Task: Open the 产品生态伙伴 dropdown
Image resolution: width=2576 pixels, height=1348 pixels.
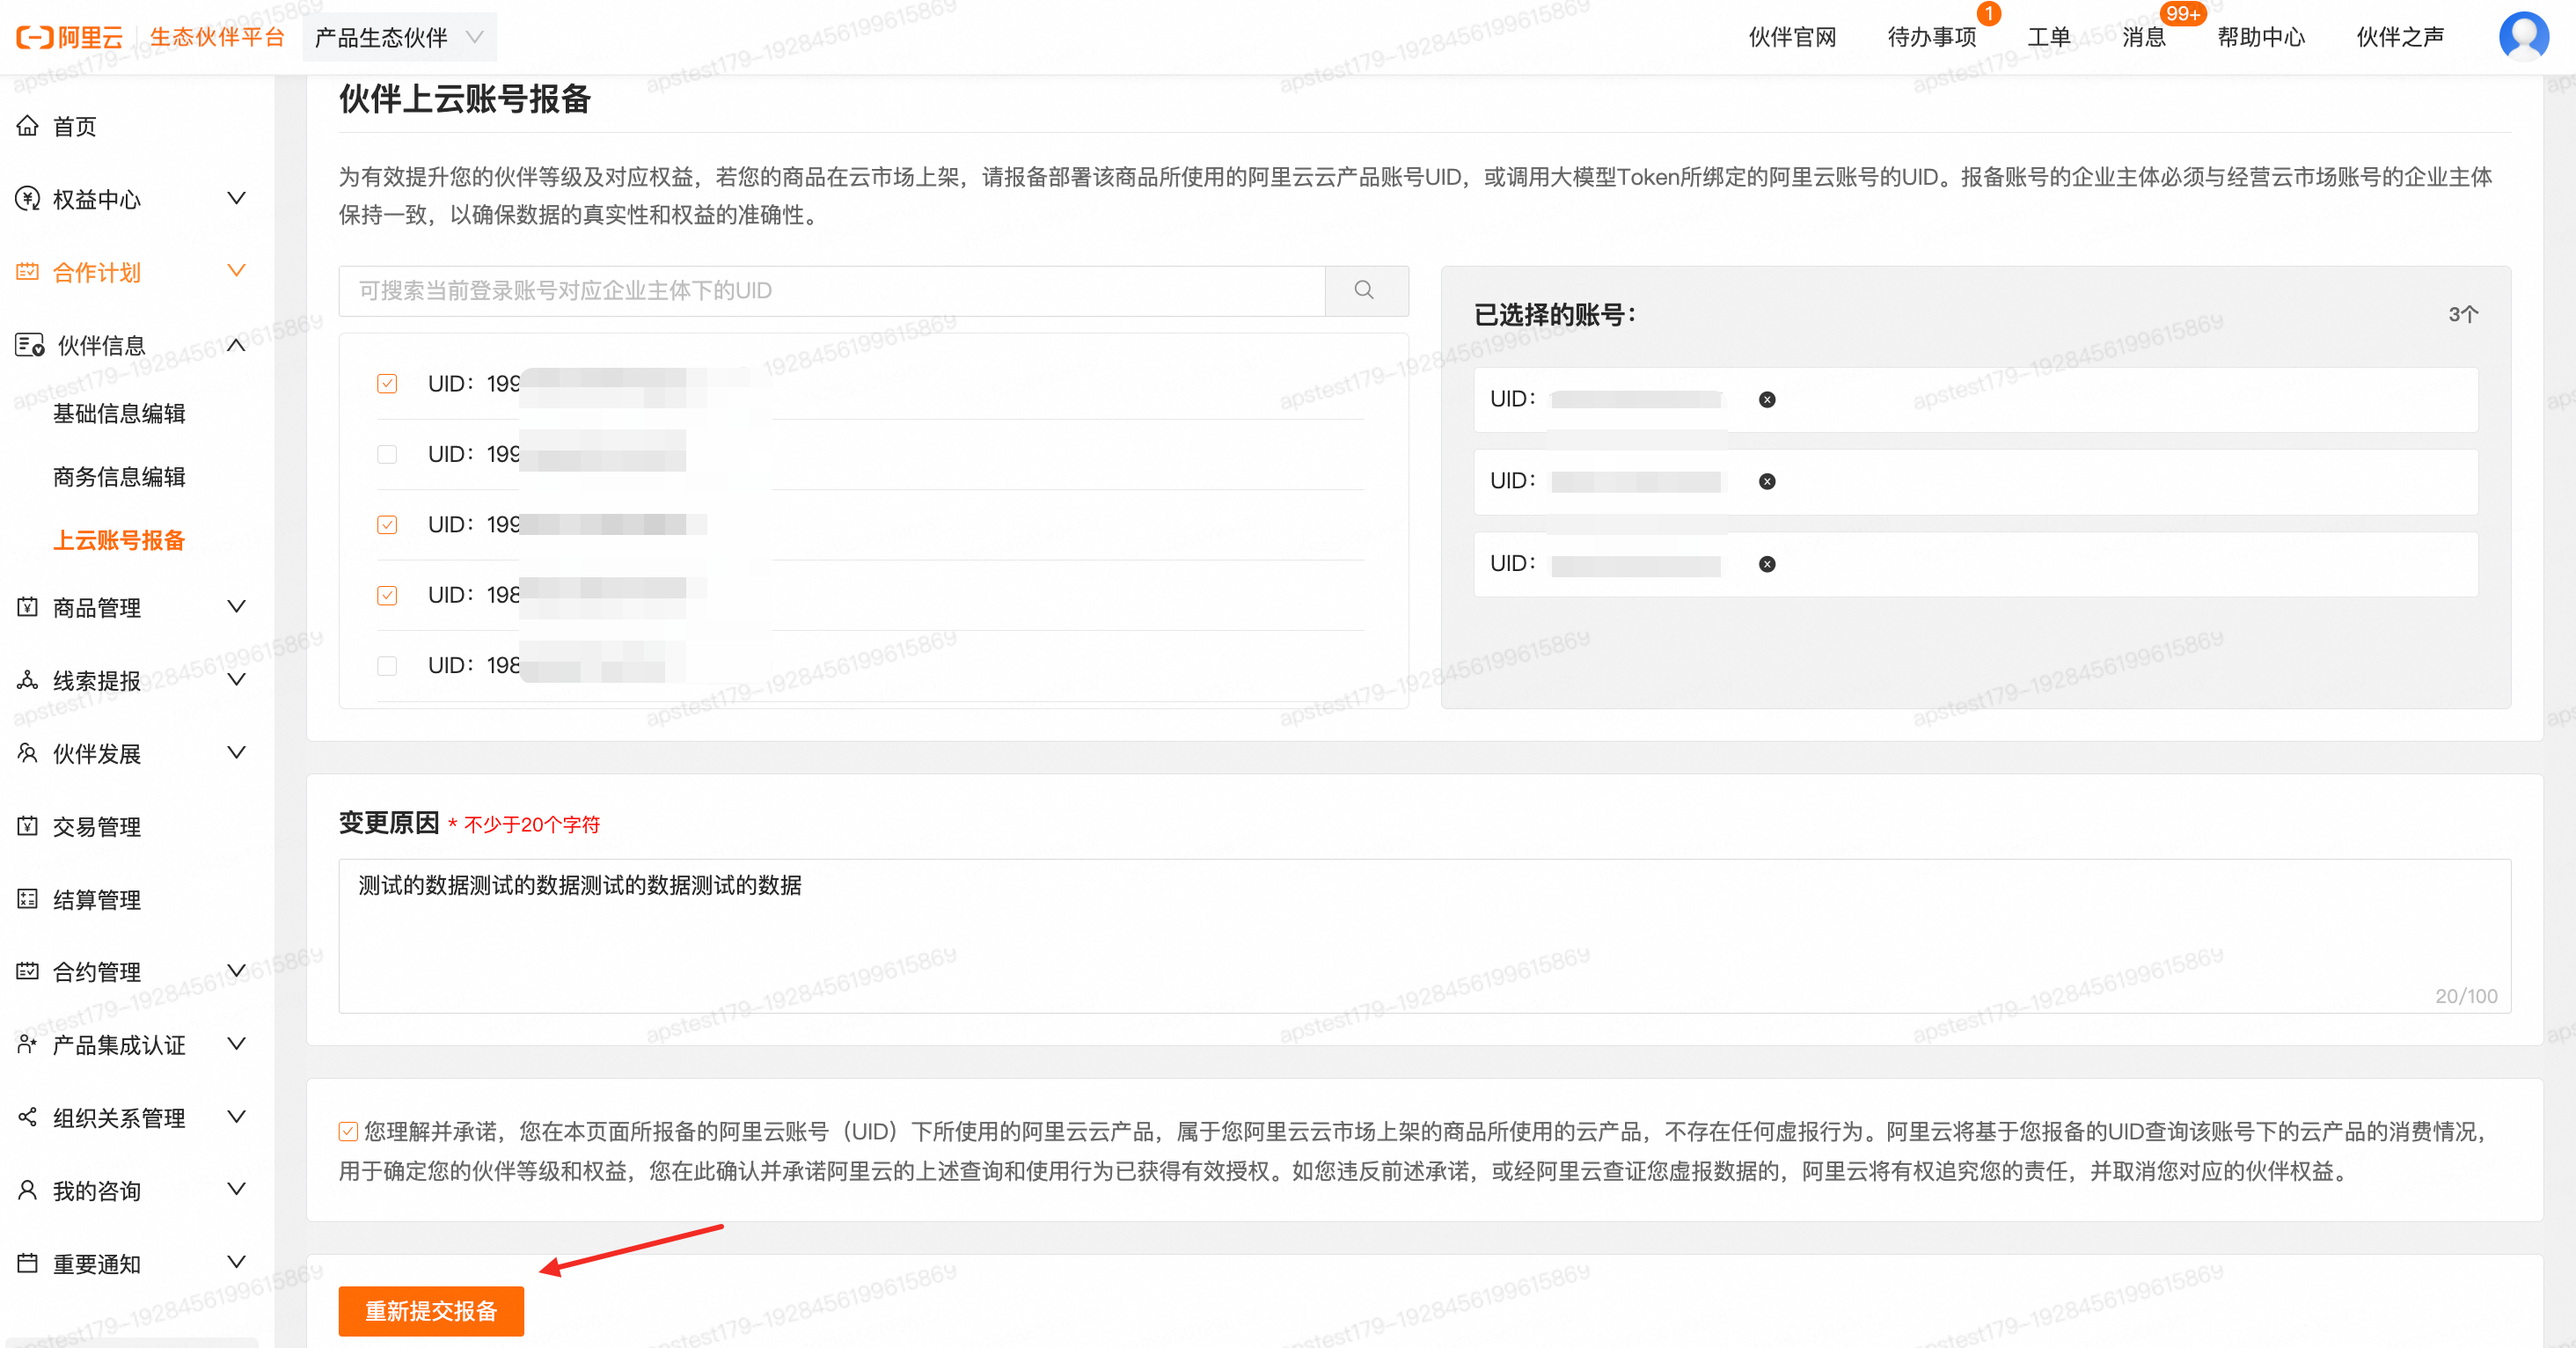Action: pyautogui.click(x=399, y=37)
